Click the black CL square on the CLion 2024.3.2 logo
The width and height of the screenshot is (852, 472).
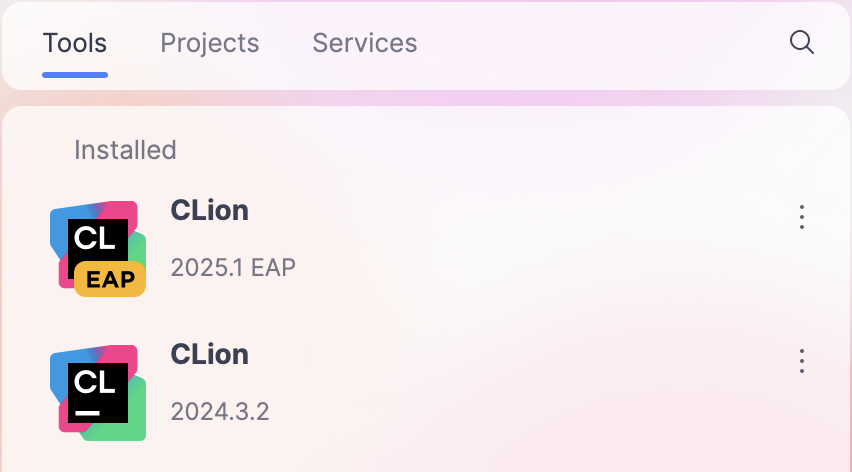[x=98, y=392]
